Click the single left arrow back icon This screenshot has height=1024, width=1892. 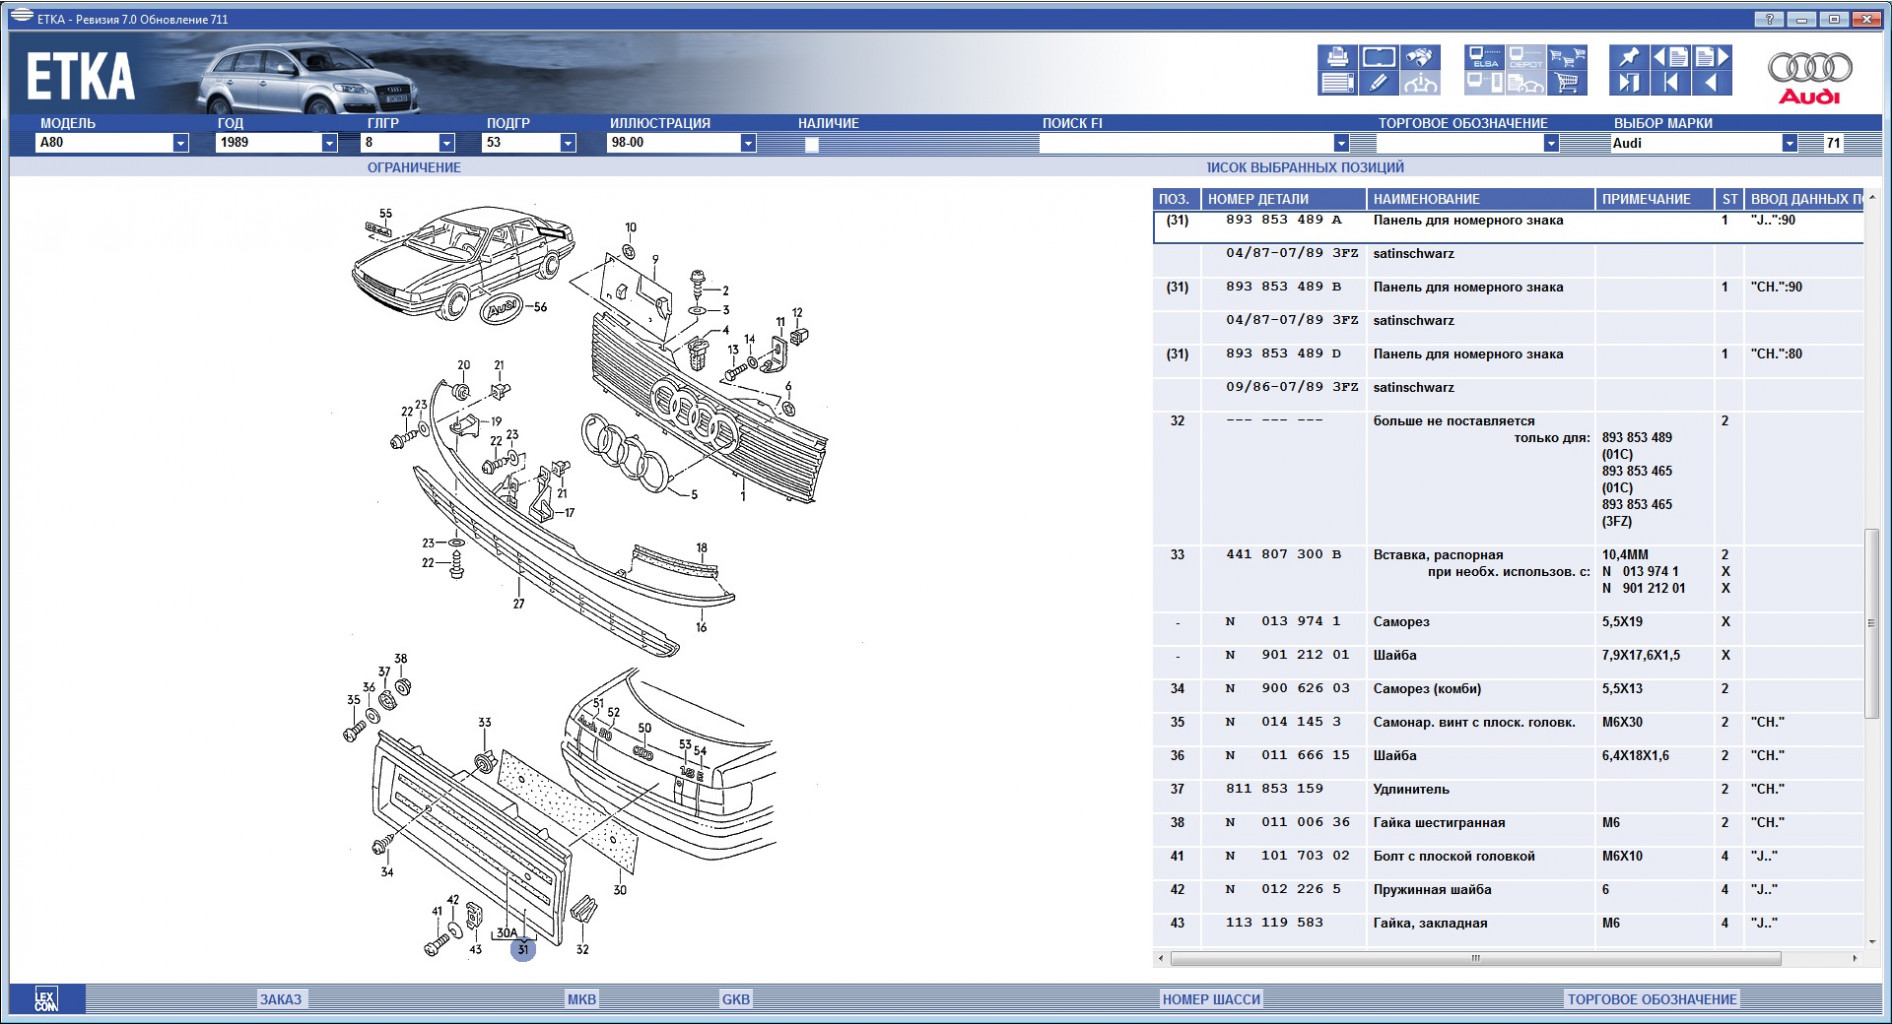[x=1712, y=83]
